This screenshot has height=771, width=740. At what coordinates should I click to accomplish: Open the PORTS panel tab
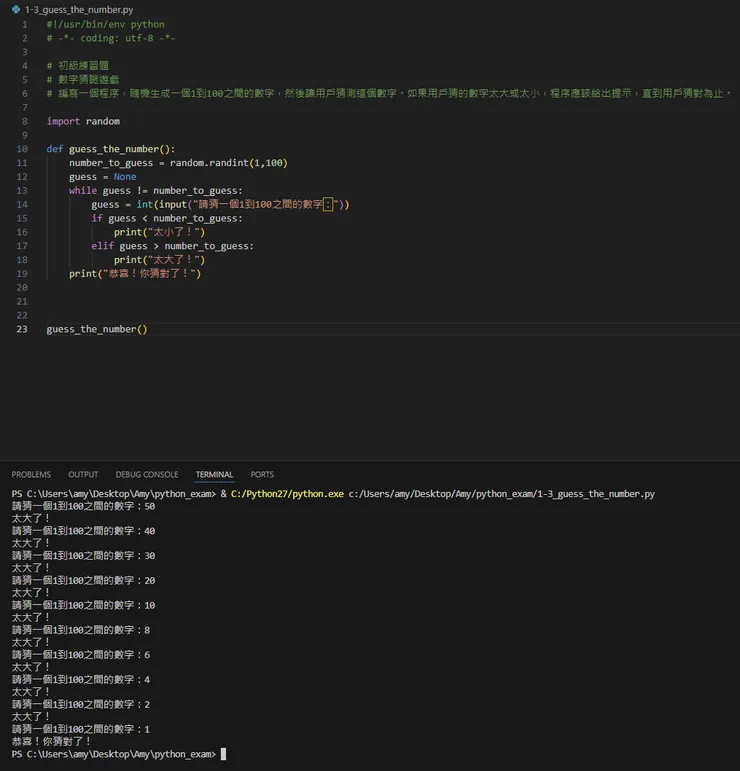click(262, 474)
